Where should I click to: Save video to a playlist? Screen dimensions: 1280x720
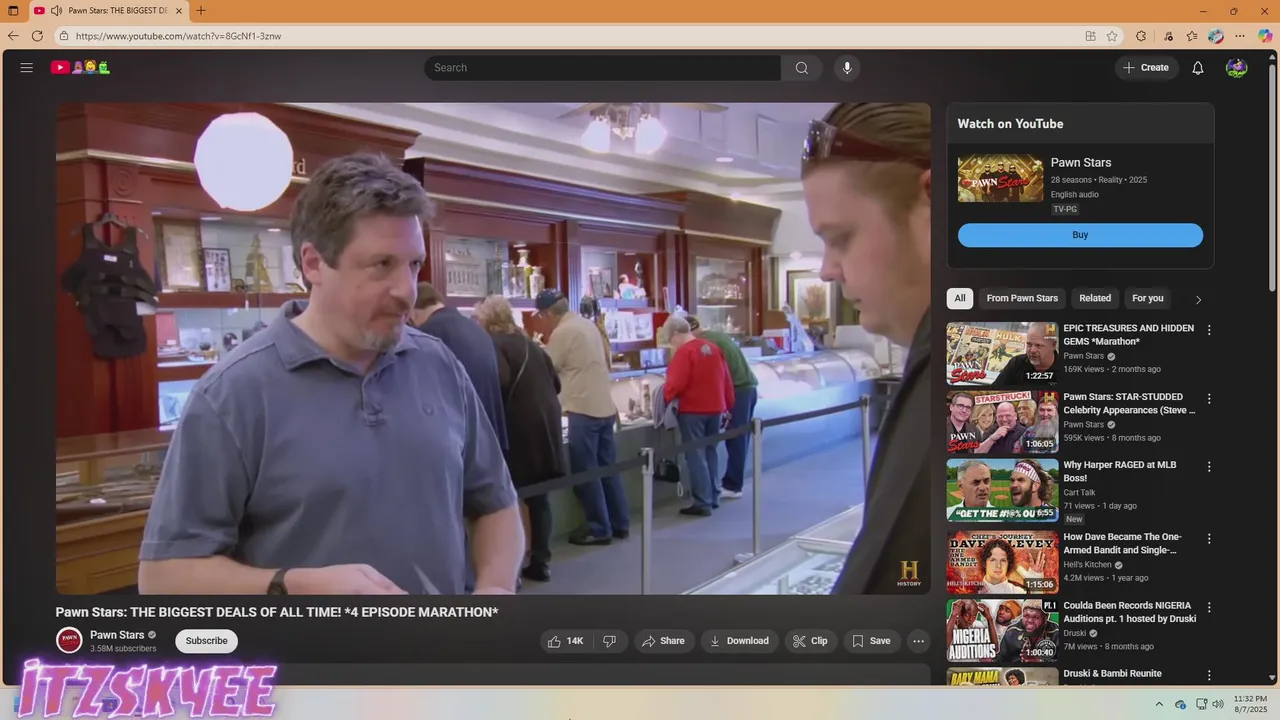(x=871, y=641)
